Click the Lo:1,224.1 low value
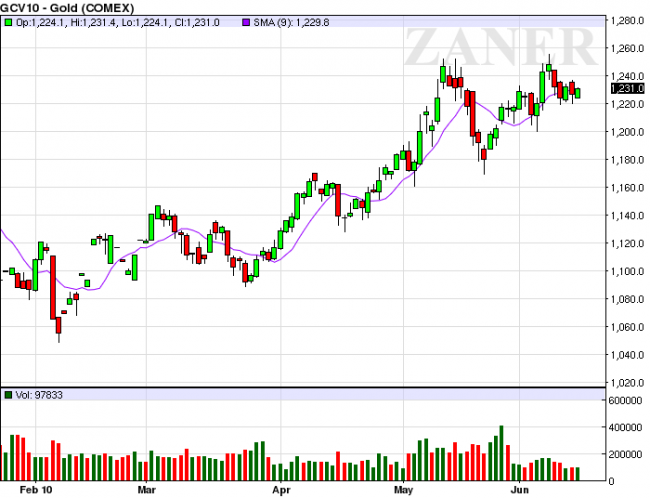Image resolution: width=650 pixels, height=498 pixels. pos(146,22)
